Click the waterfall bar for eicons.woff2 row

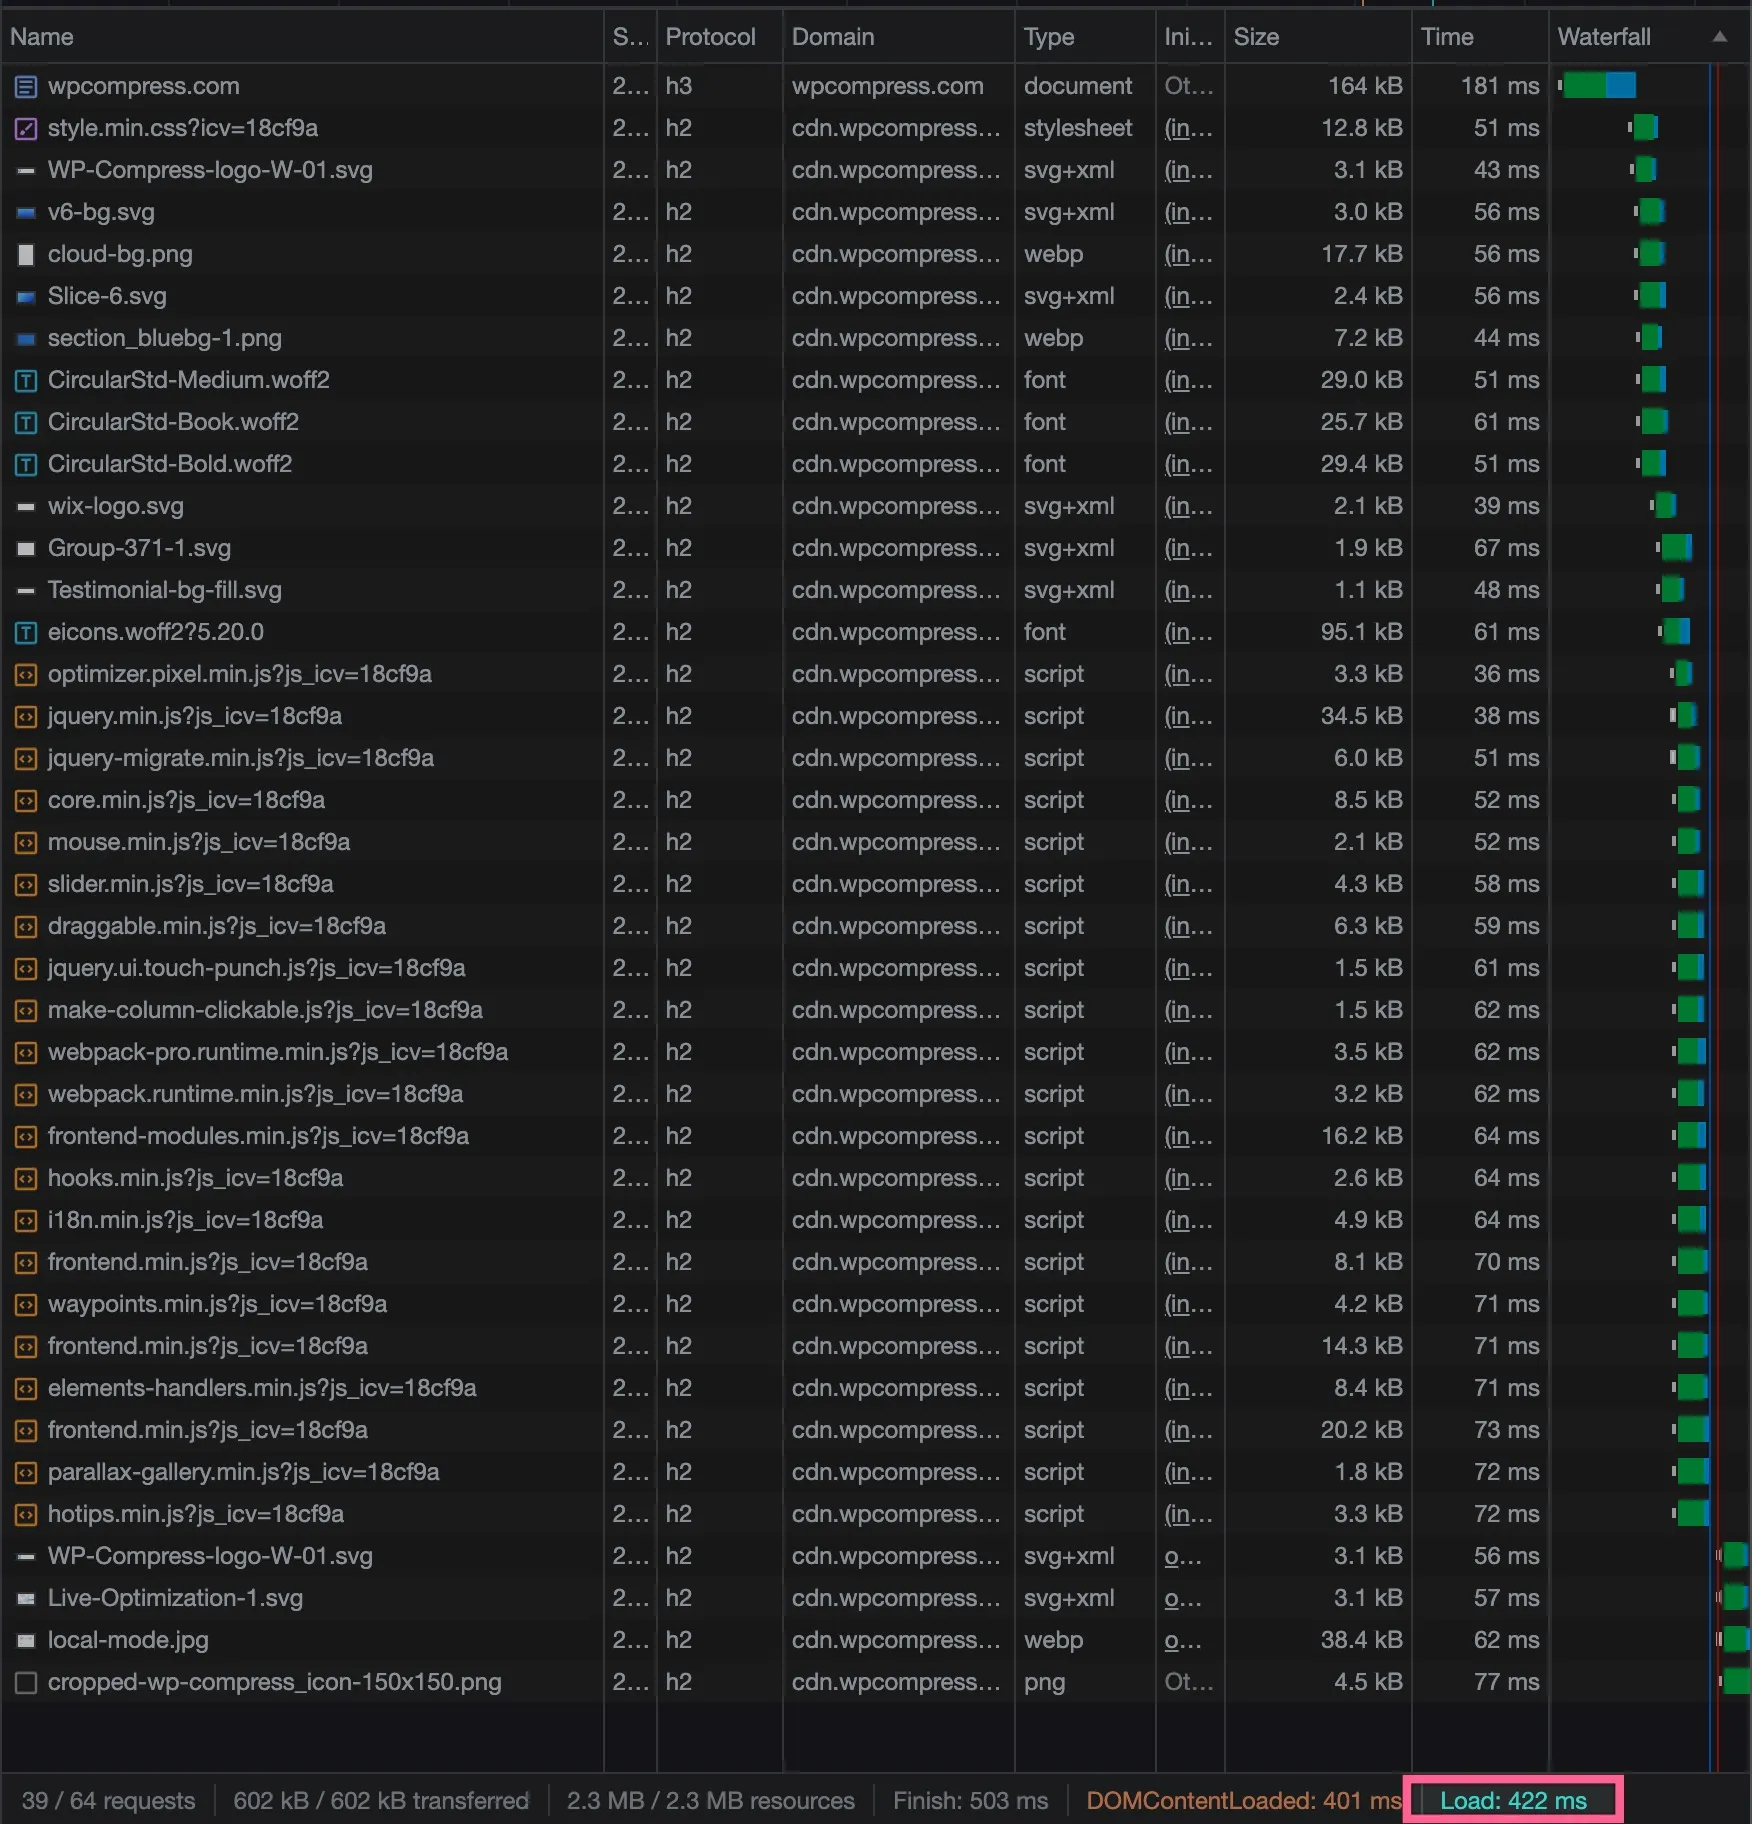tap(1675, 632)
